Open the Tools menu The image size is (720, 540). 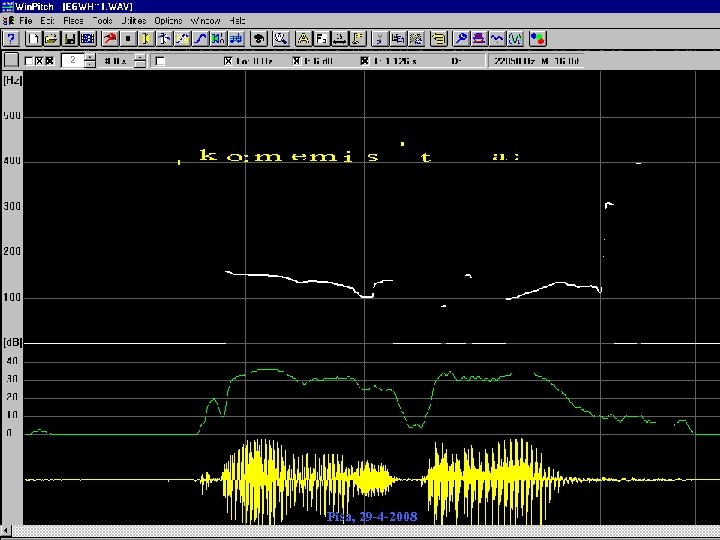tap(102, 21)
